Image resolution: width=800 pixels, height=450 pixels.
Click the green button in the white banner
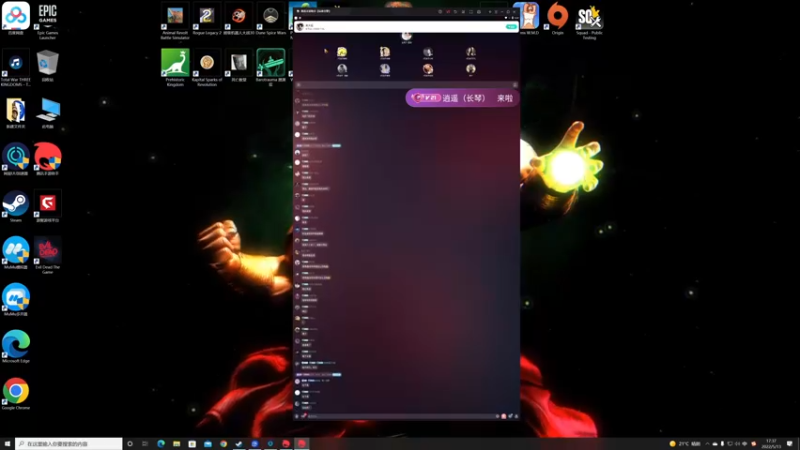point(511,27)
